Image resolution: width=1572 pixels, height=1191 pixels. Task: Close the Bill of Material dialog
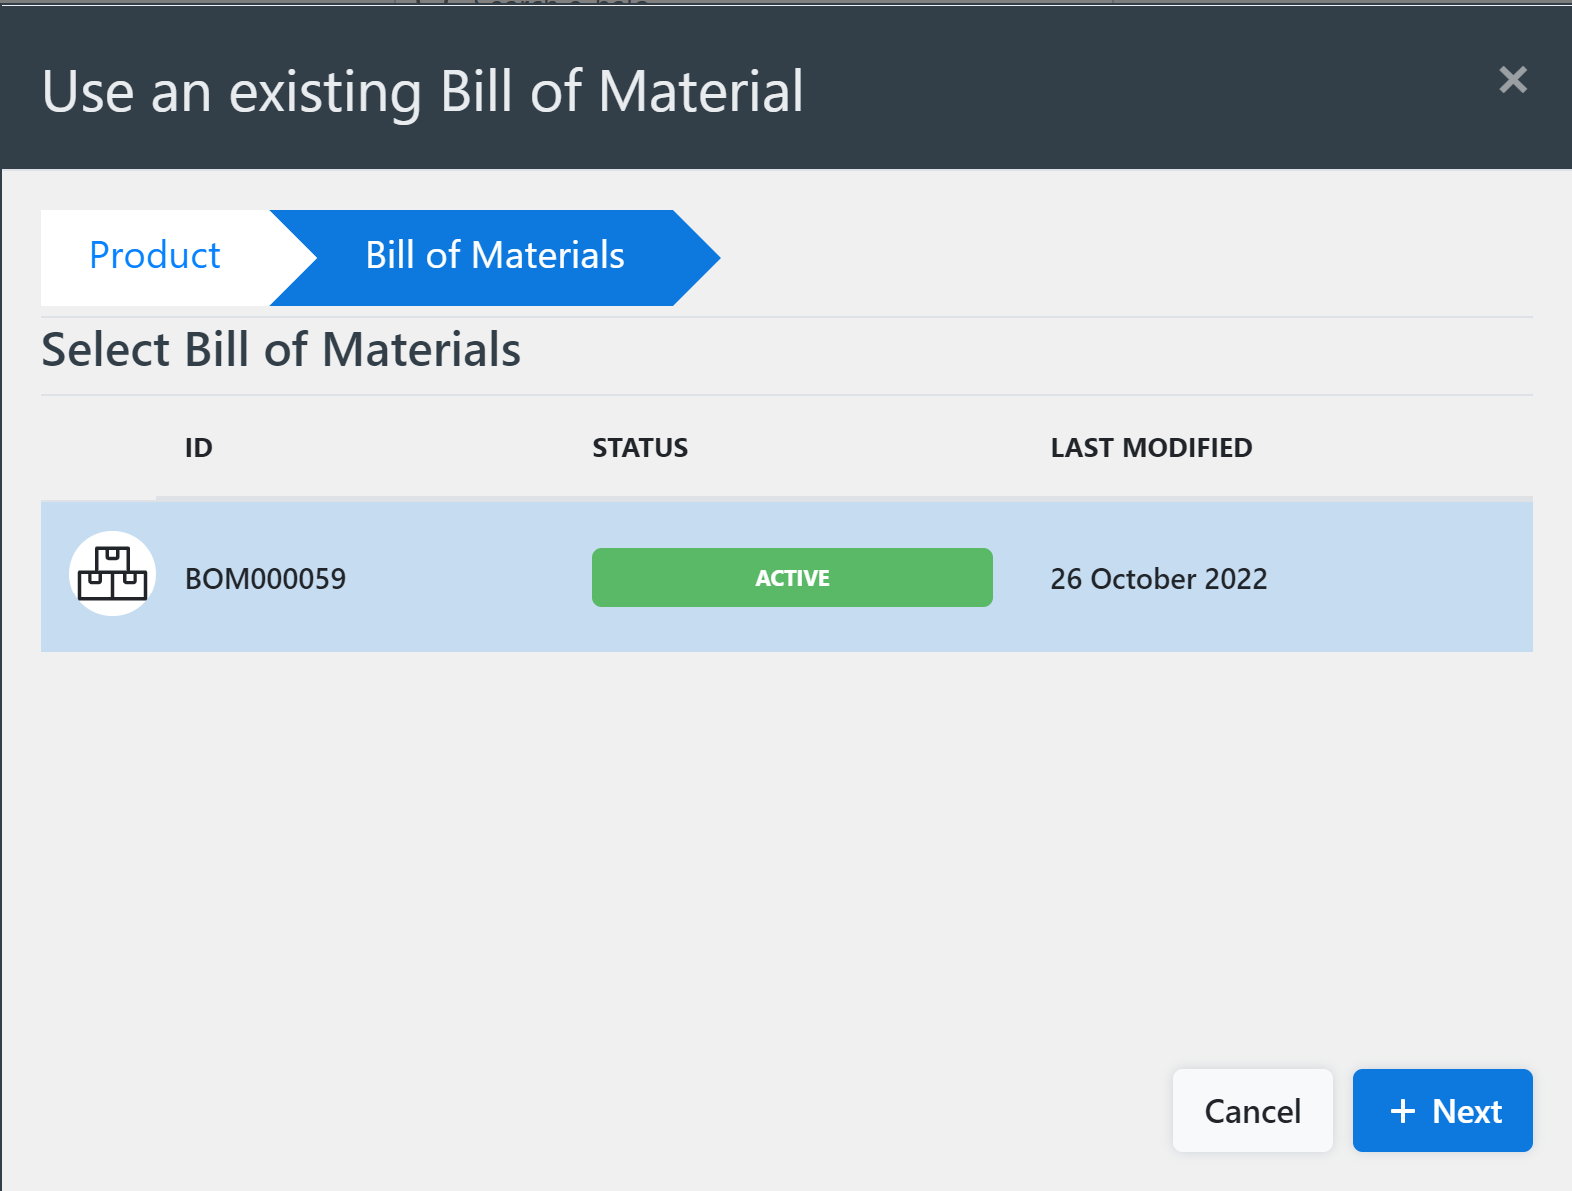(1513, 79)
